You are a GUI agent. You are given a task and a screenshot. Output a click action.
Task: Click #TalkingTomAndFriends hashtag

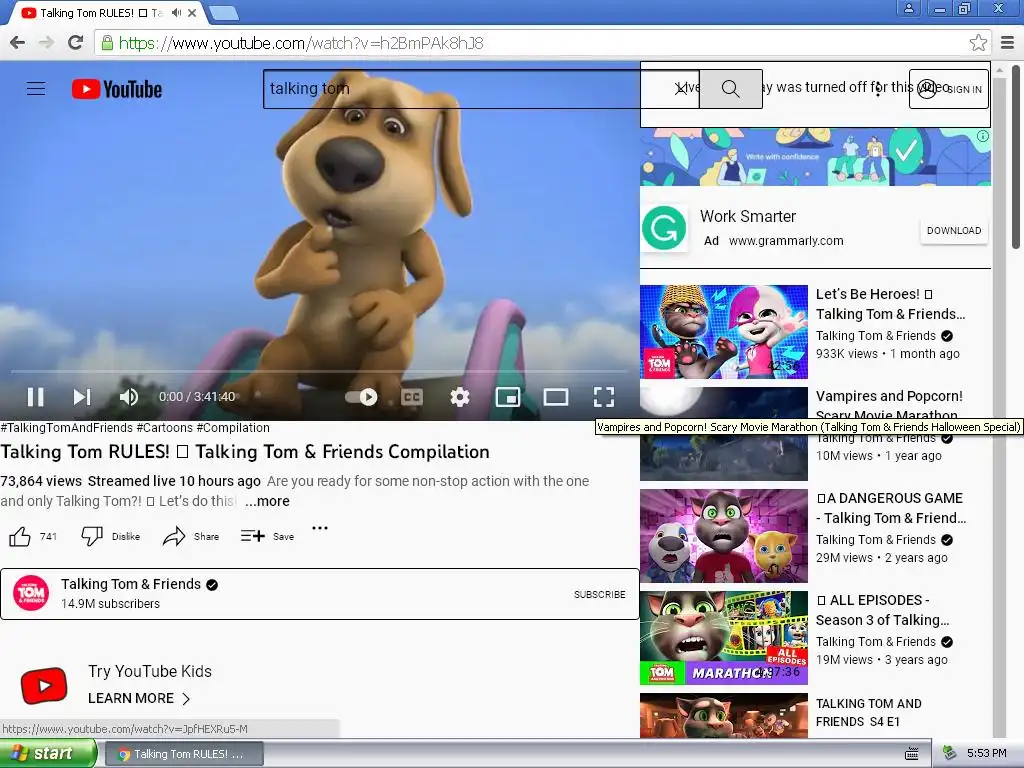pos(67,428)
